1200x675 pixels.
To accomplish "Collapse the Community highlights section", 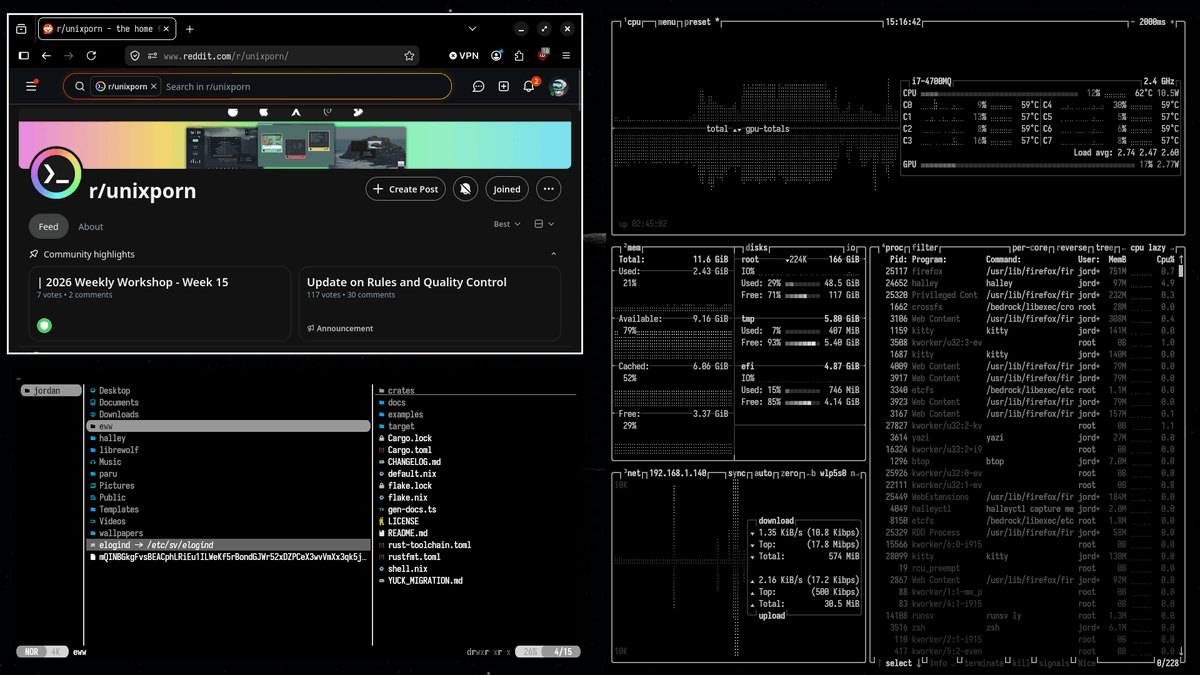I will (x=554, y=254).
